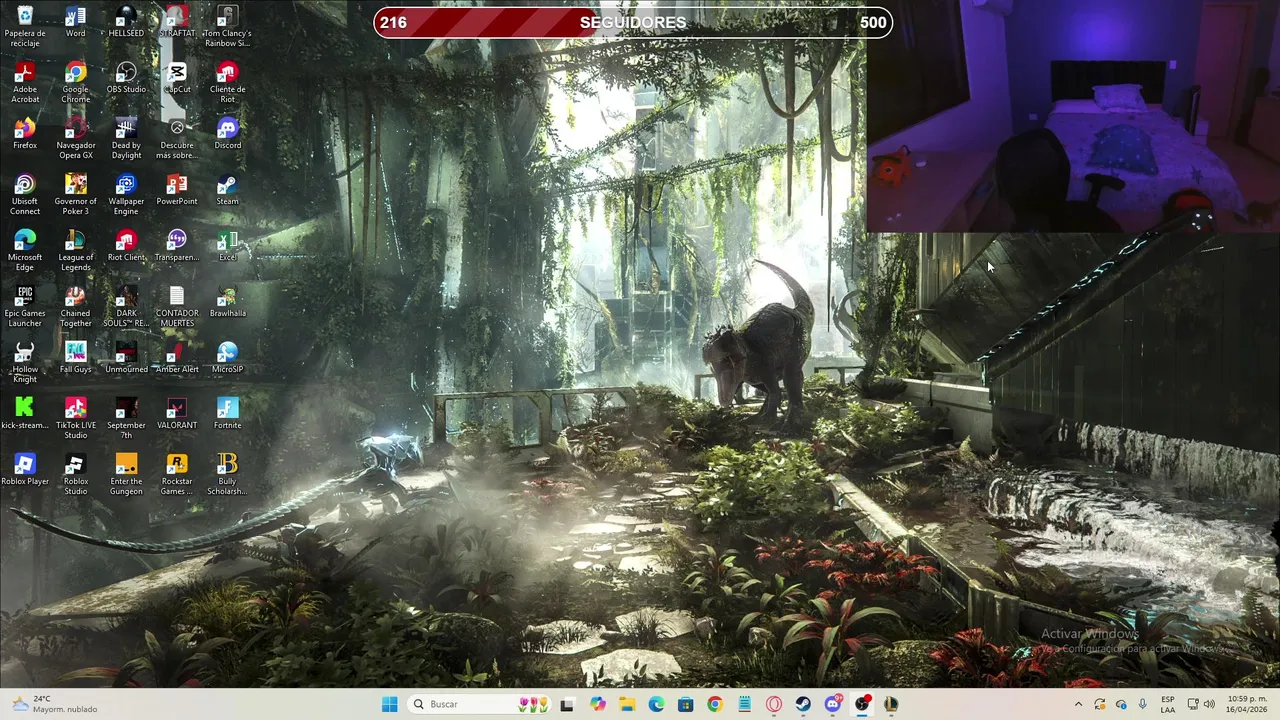This screenshot has width=1280, height=720.
Task: Select the Excel desktop shortcut
Action: (227, 246)
